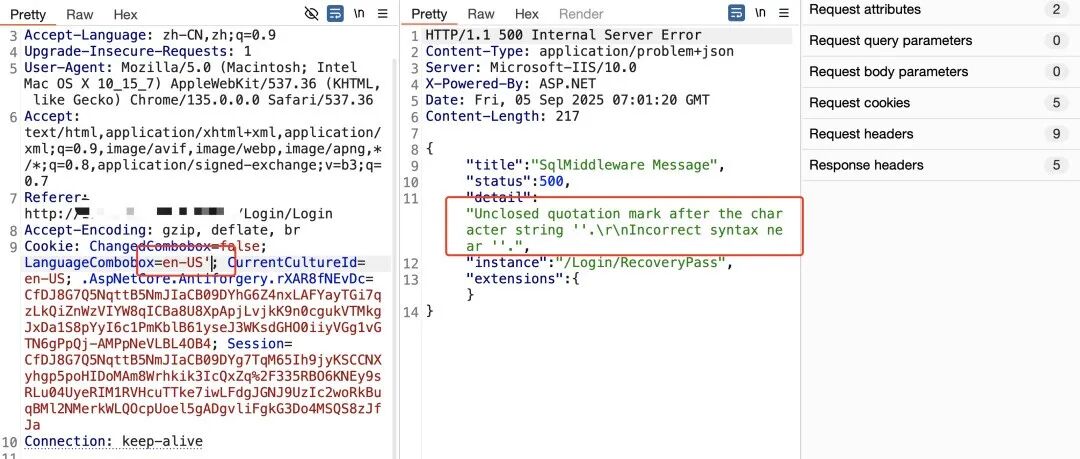Click the HTTP/1.1 500 Internal Server Error line
This screenshot has height=459, width=1080.
pos(563,35)
